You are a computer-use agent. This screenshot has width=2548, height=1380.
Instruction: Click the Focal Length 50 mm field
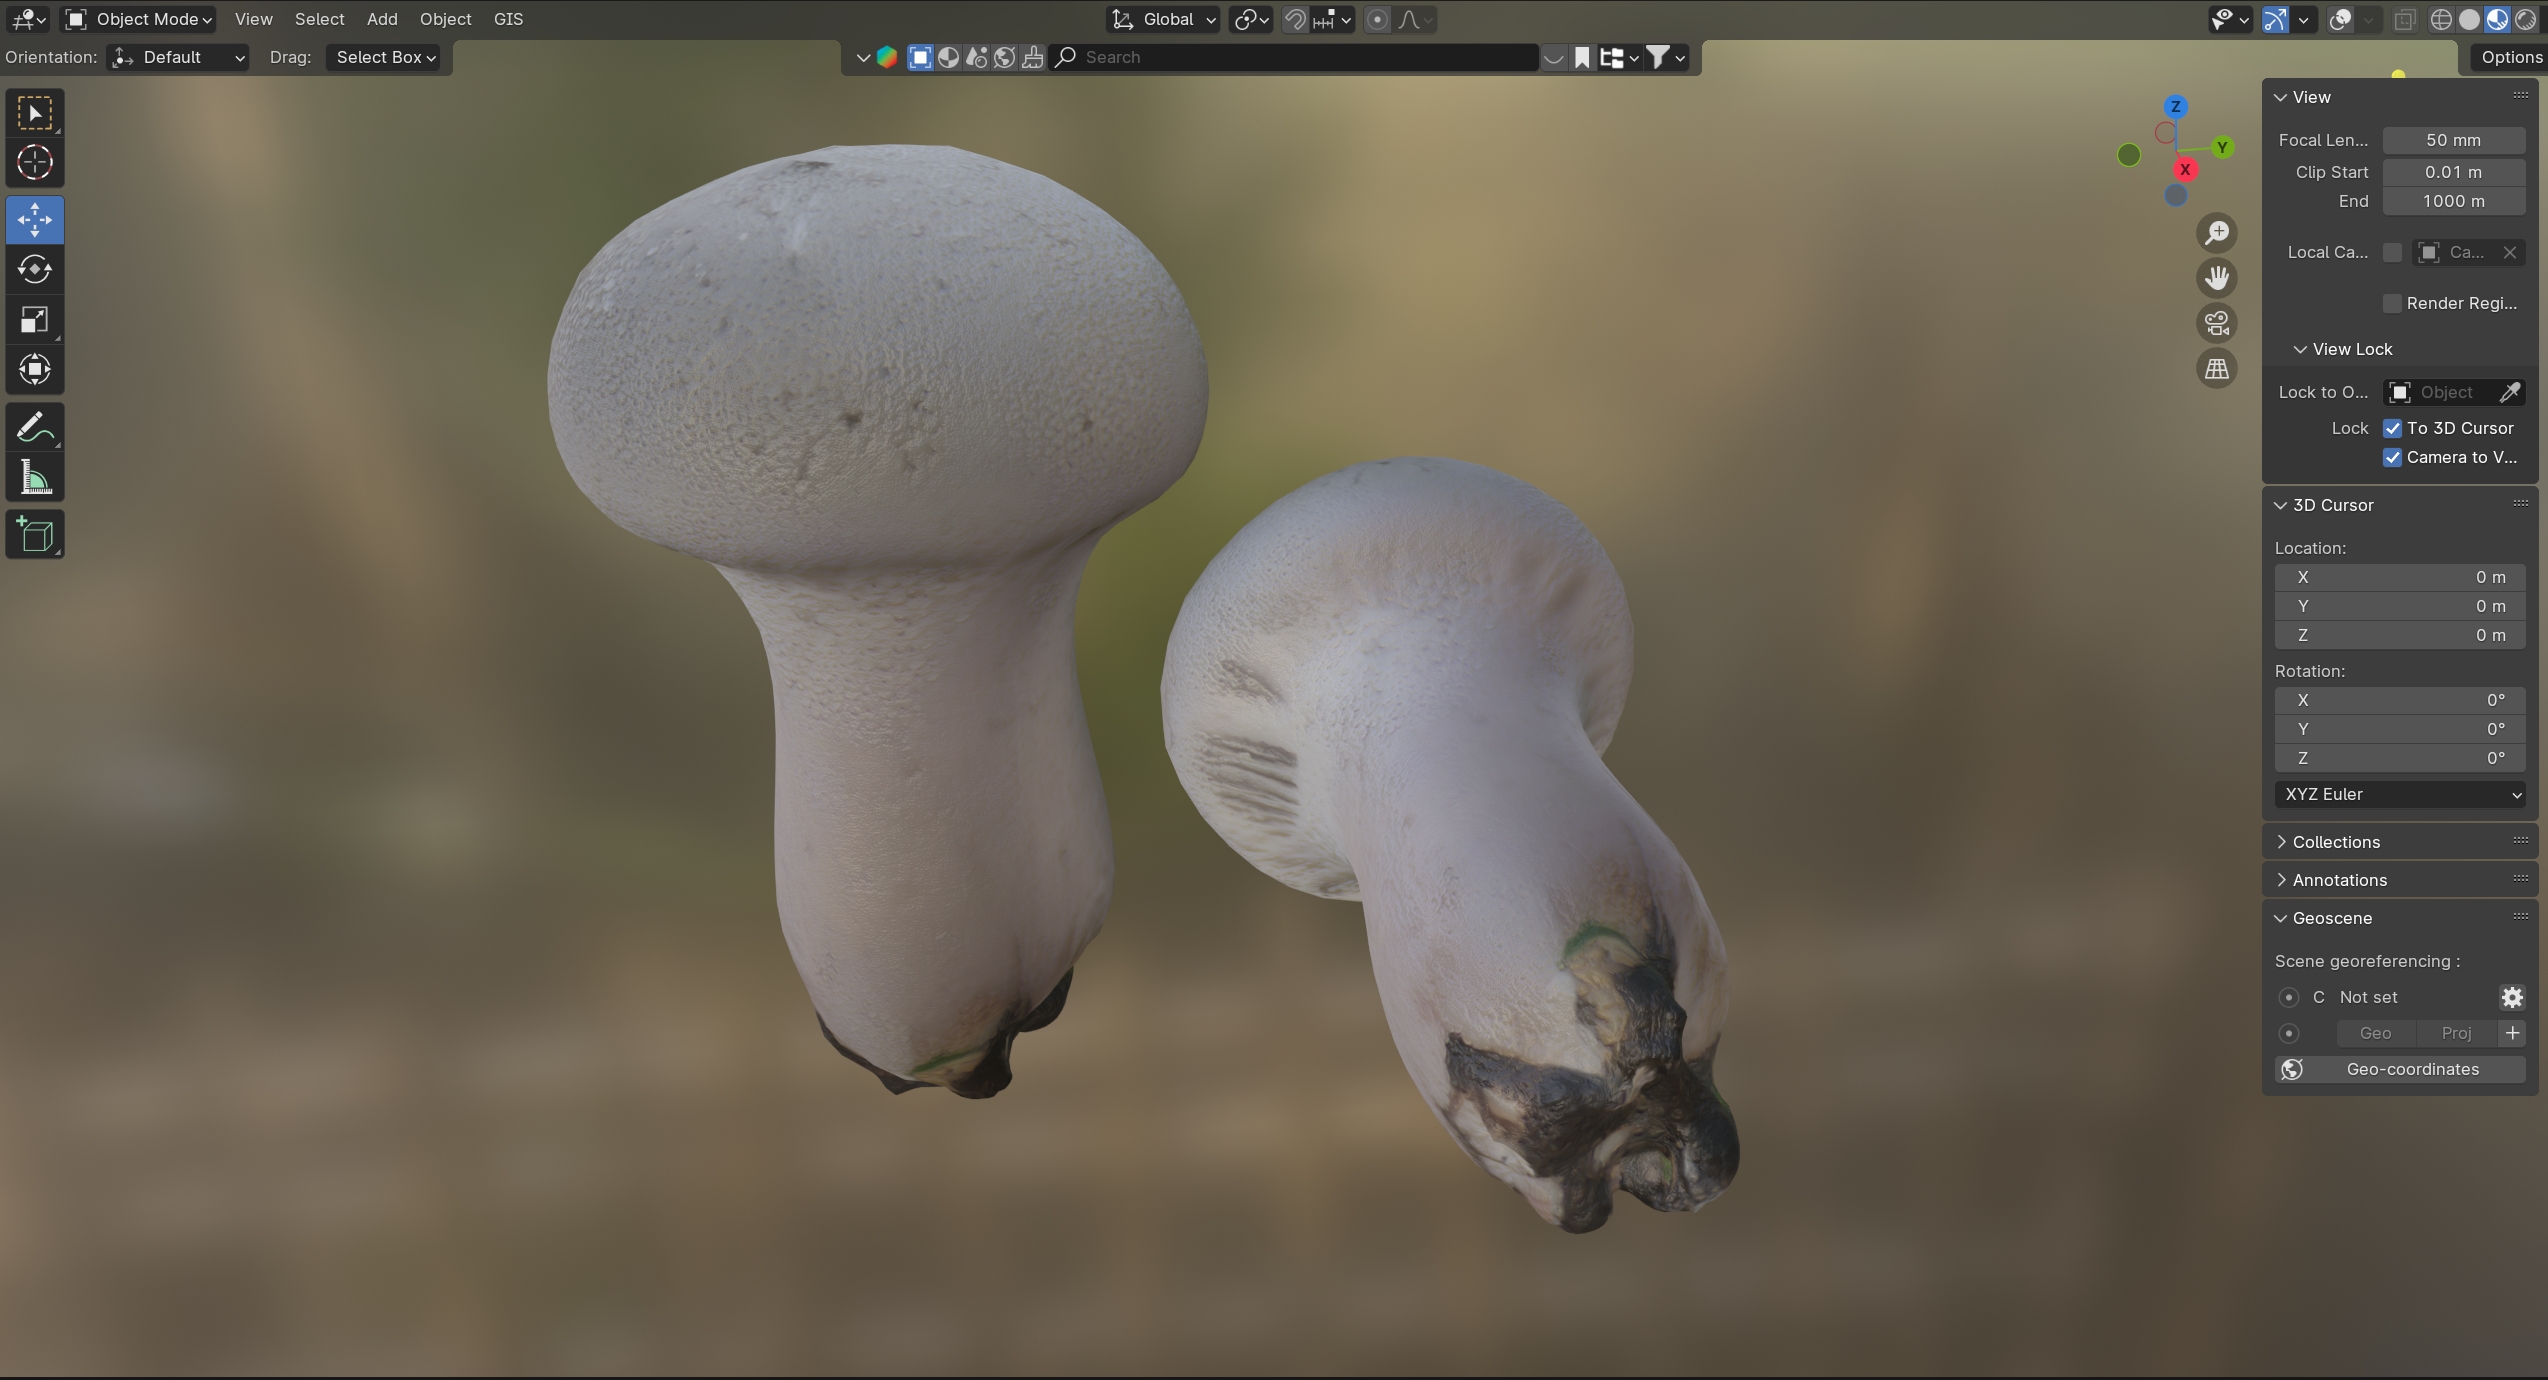click(x=2452, y=140)
